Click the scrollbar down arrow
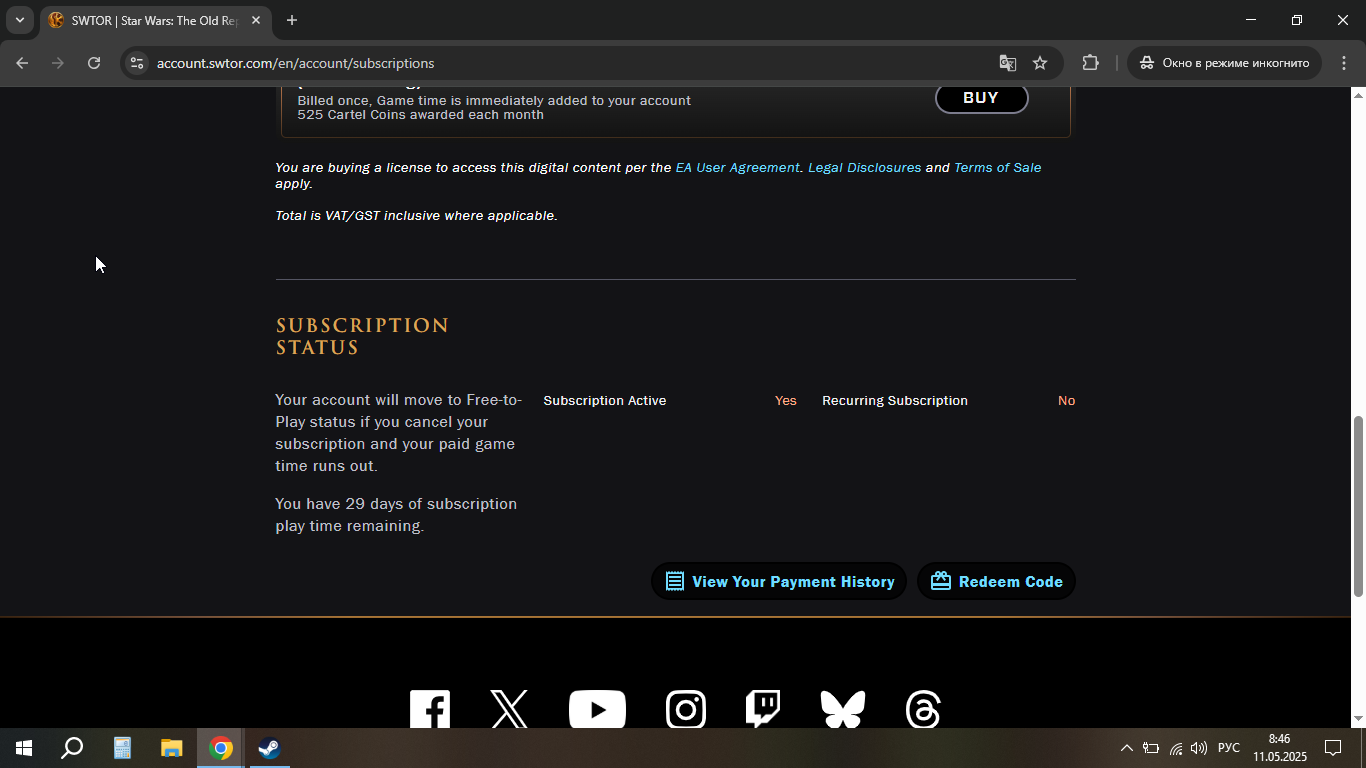Image resolution: width=1366 pixels, height=768 pixels. point(1358,719)
